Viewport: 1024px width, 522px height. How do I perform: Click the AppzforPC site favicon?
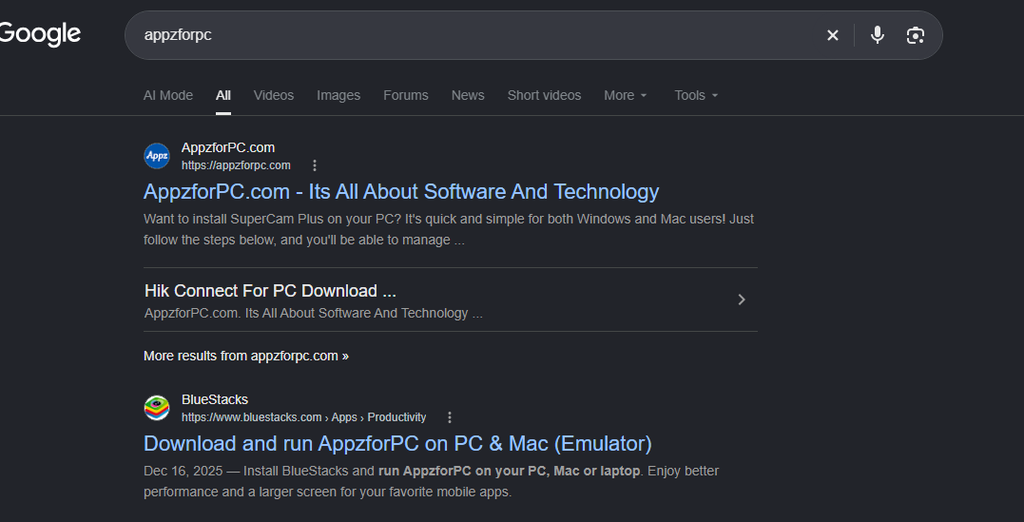coord(157,155)
